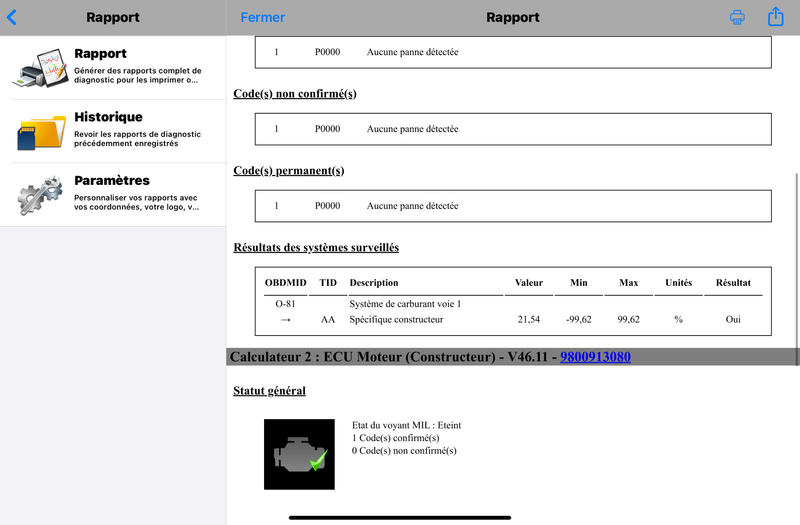Click the '%' units cell
This screenshot has height=525, width=800.
[x=679, y=320]
